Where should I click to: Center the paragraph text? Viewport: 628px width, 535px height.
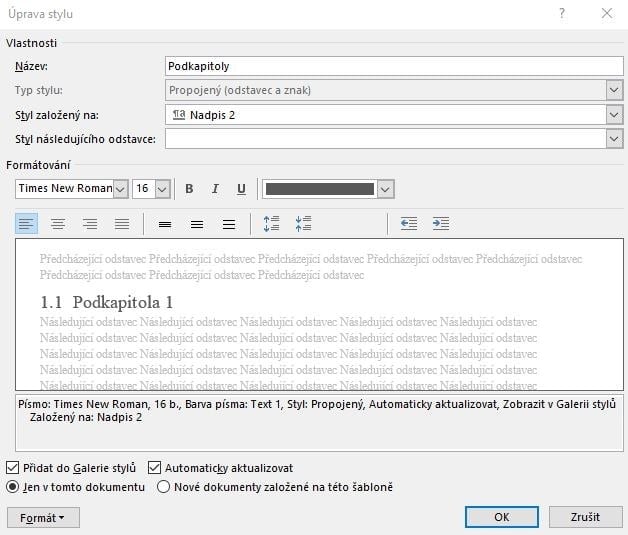58,224
